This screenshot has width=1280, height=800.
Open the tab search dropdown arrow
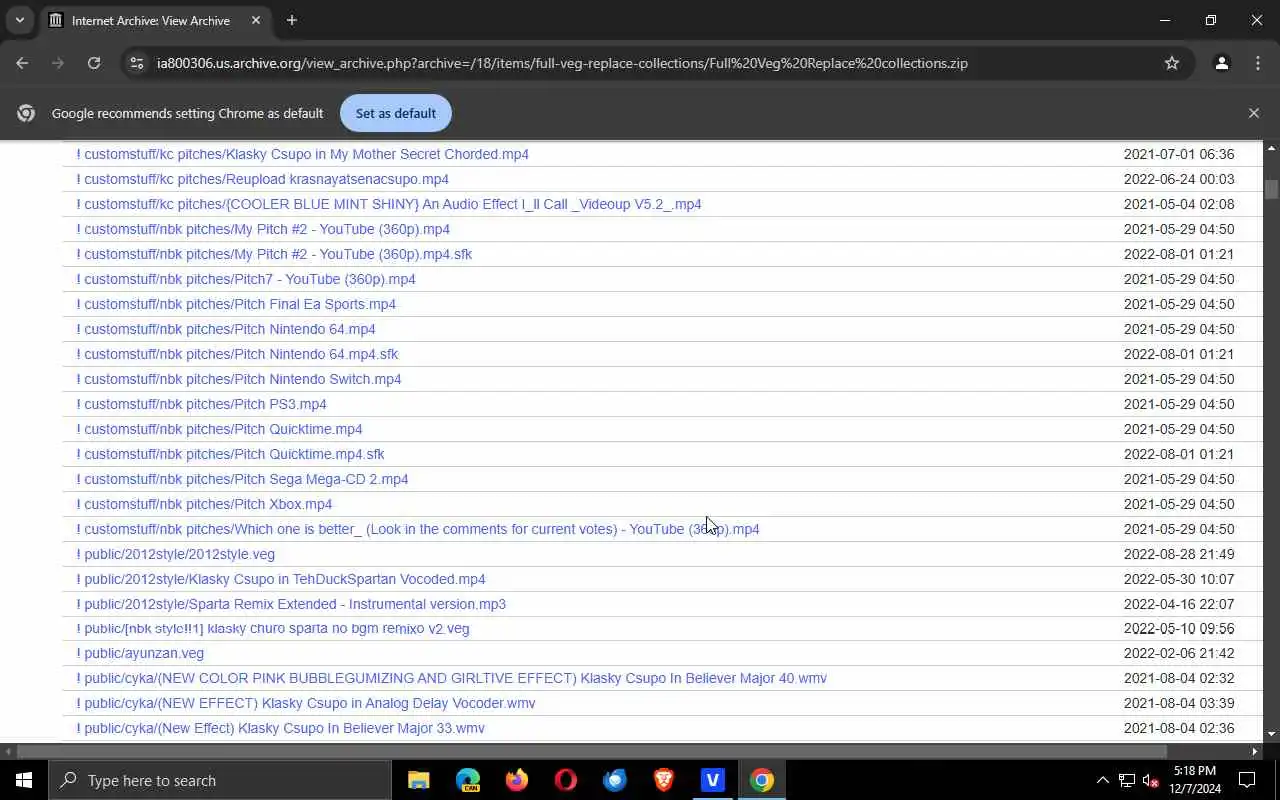(19, 20)
